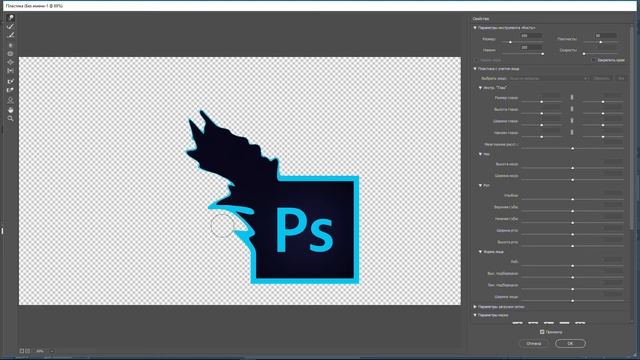Screen dimensions: 640x360
Task: Collapse the Форма лица subsection
Action: 480,252
